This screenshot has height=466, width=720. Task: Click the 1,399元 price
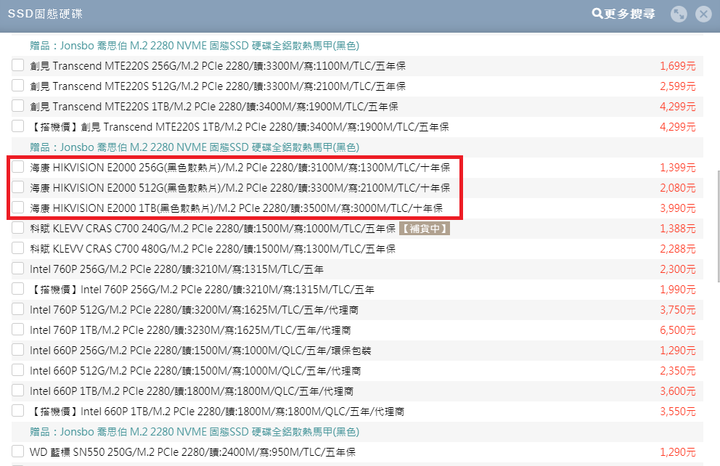click(x=678, y=168)
